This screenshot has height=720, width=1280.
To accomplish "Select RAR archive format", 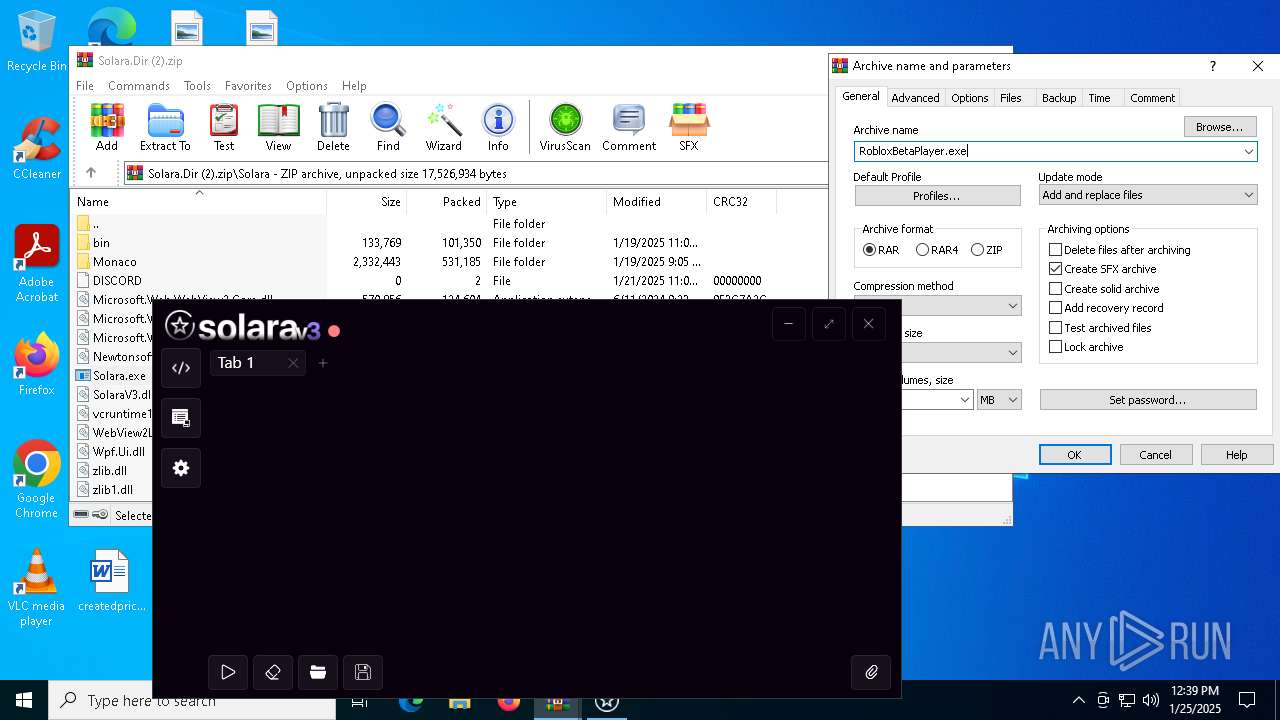I will (880, 250).
